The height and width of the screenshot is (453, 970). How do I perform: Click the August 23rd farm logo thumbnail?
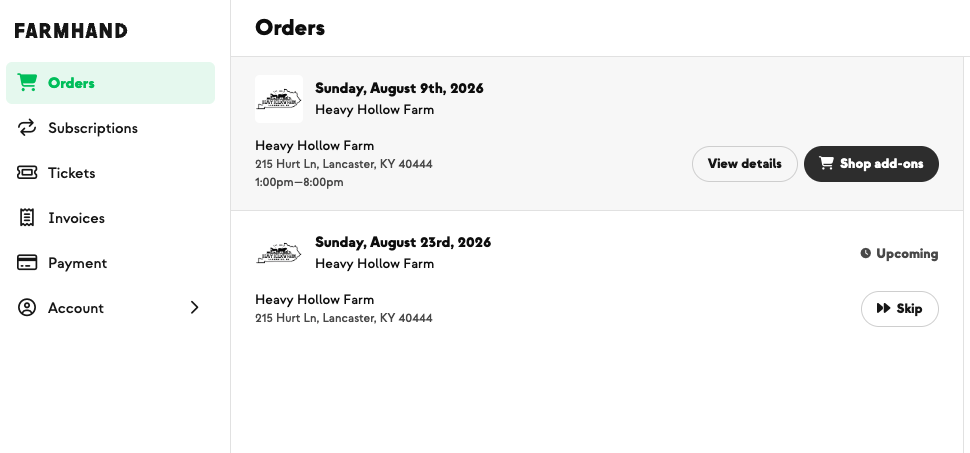click(279, 253)
